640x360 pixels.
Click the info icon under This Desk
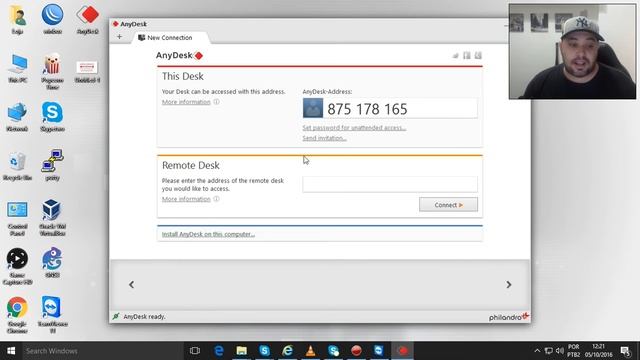coord(216,102)
